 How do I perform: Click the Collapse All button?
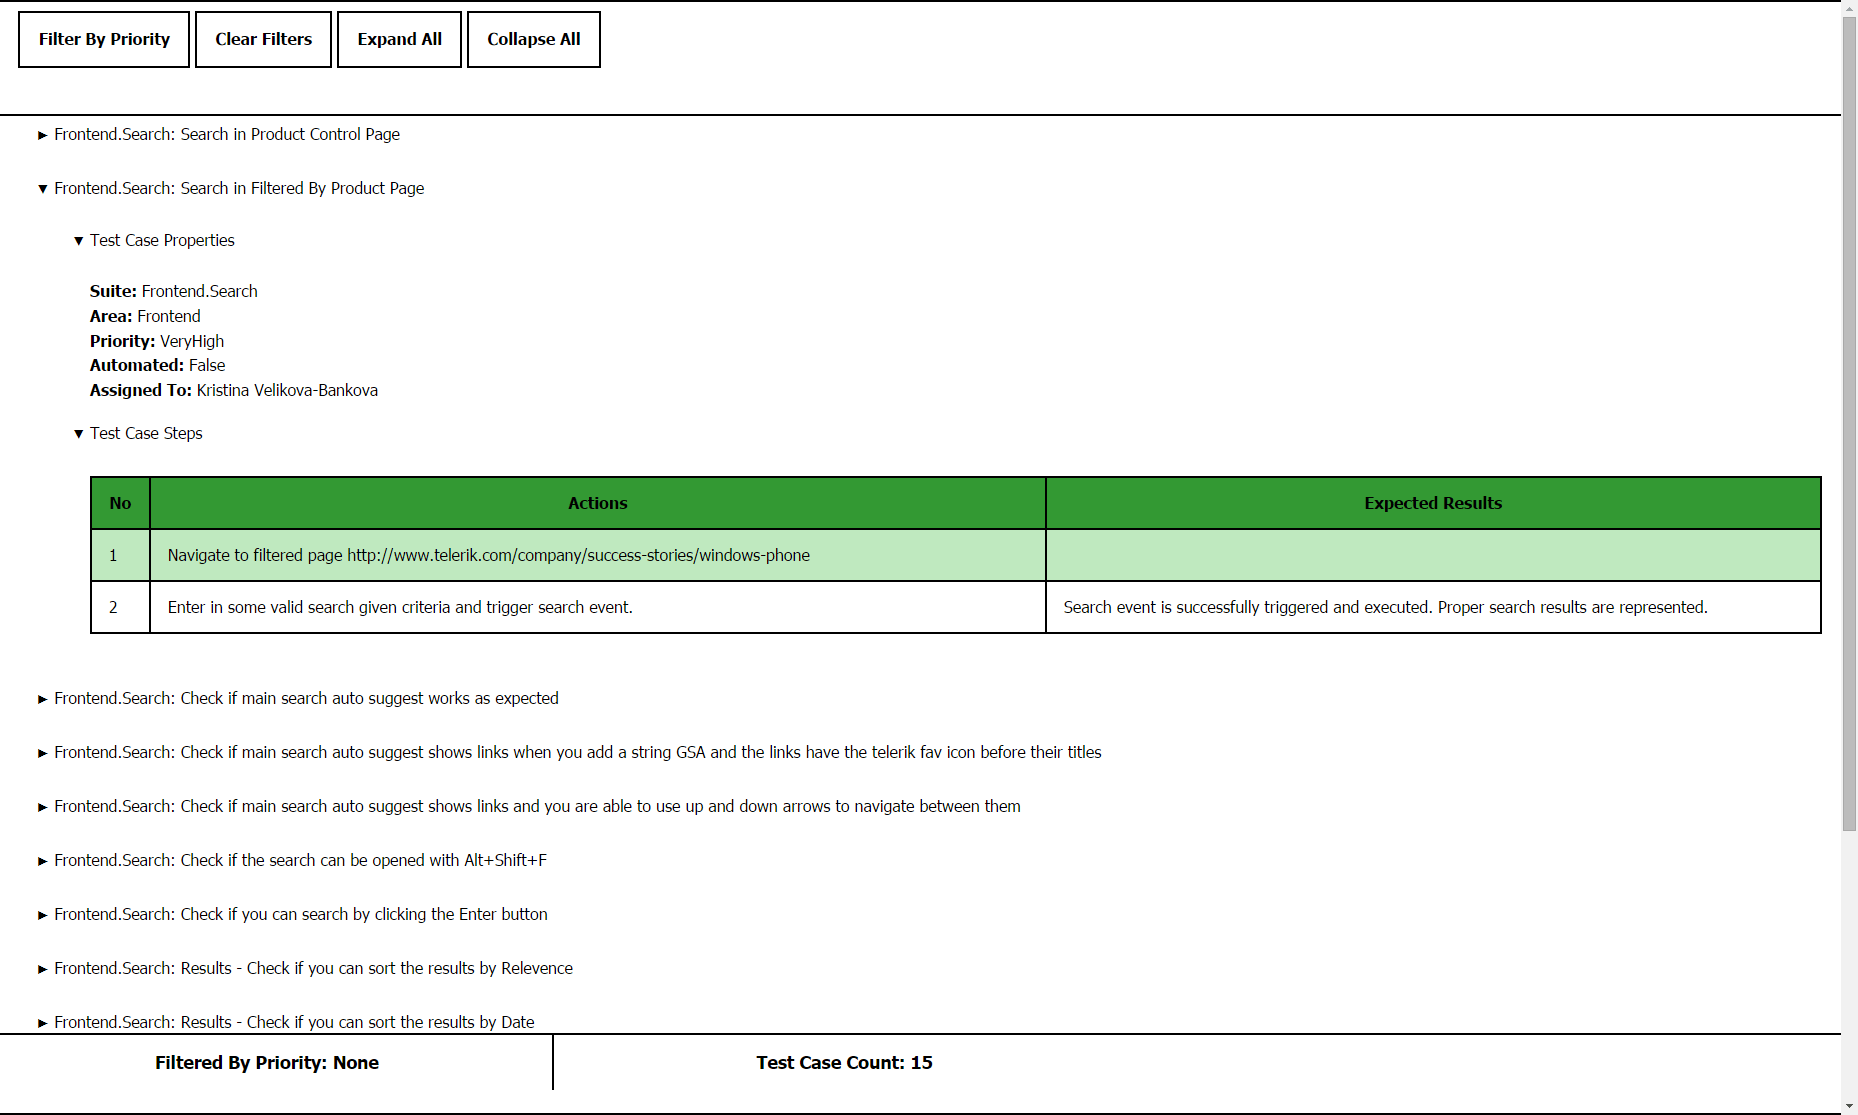click(533, 39)
